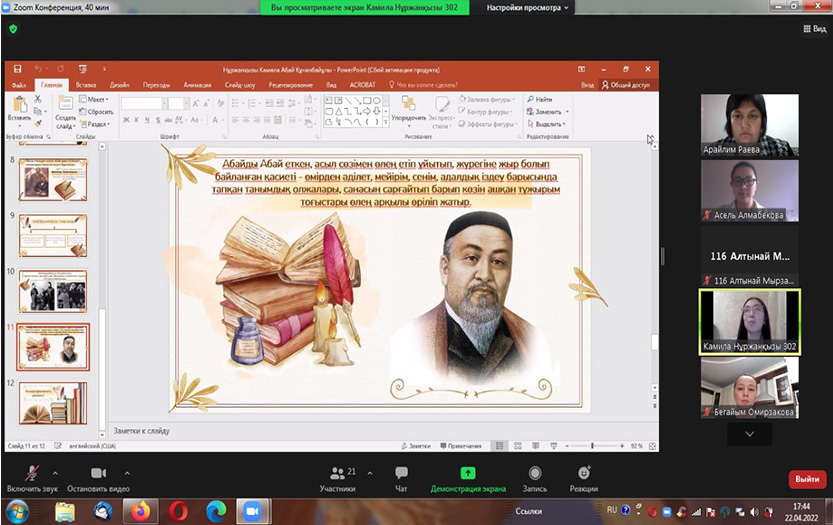Viewport: 833px width, 525px height.
Task: Open the Анимация ribbon tab
Action: click(x=197, y=86)
